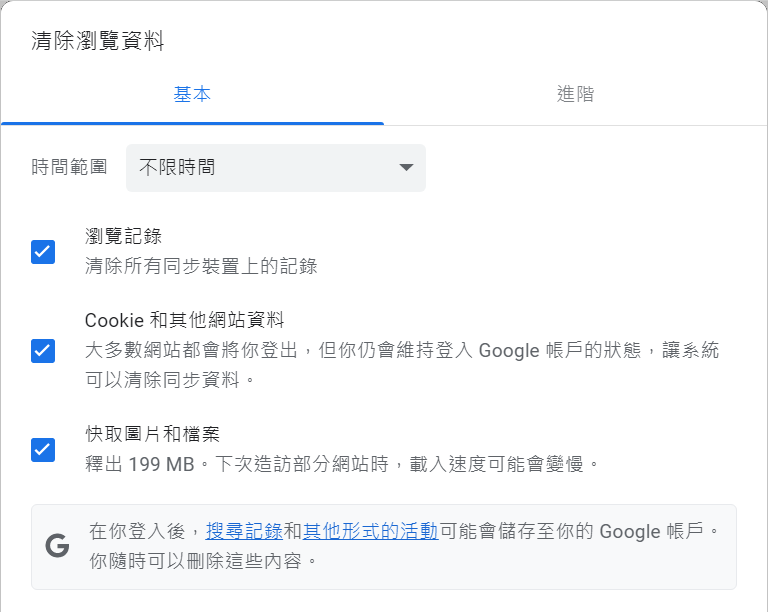Switch to the 進階 tab

[576, 94]
